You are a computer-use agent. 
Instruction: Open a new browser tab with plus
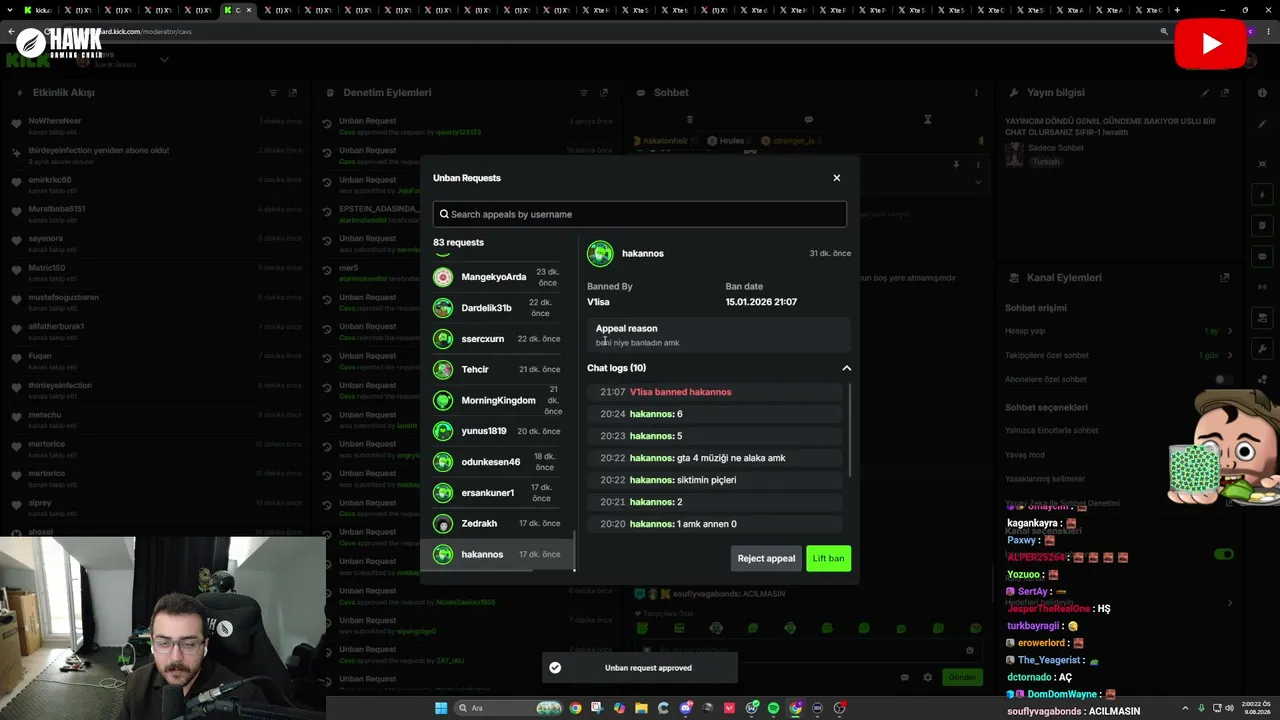(x=1177, y=10)
